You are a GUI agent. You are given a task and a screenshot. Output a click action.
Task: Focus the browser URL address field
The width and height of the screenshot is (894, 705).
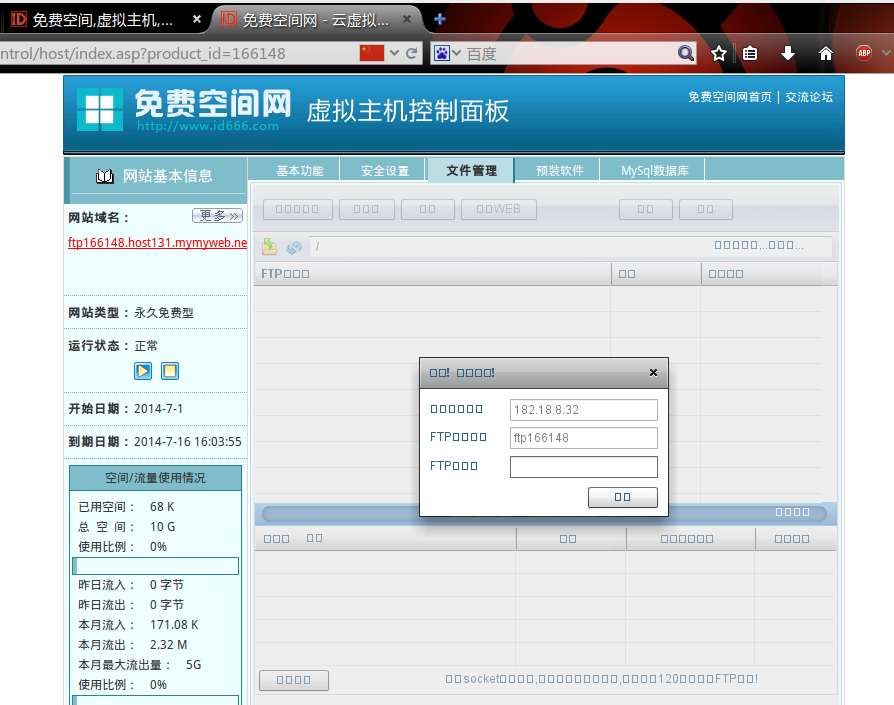(x=177, y=54)
